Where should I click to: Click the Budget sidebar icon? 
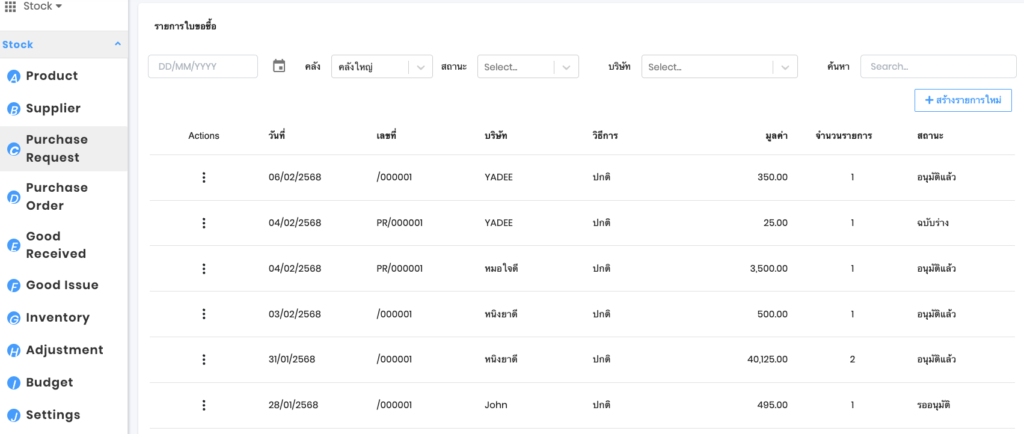coord(14,383)
